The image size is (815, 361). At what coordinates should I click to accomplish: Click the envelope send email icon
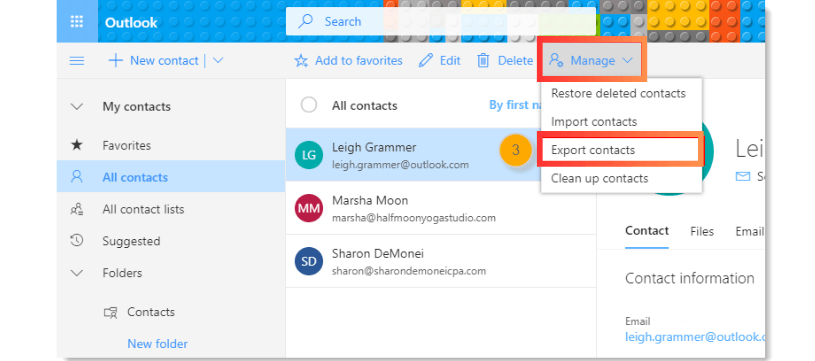point(743,177)
